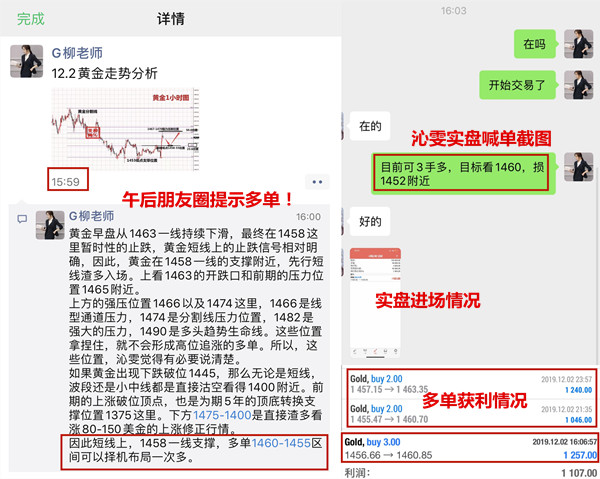This screenshot has height=479, width=600.
Task: Select Gold buy 2.00 order closed at 1460.70
Action: pyautogui.click(x=471, y=414)
